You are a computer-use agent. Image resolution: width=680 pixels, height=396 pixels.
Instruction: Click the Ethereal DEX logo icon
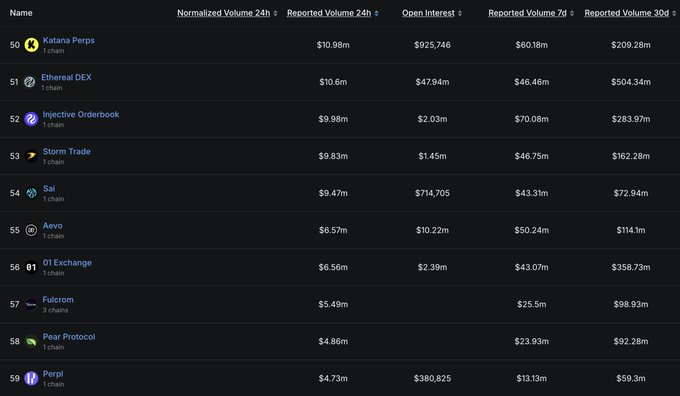[x=29, y=82]
